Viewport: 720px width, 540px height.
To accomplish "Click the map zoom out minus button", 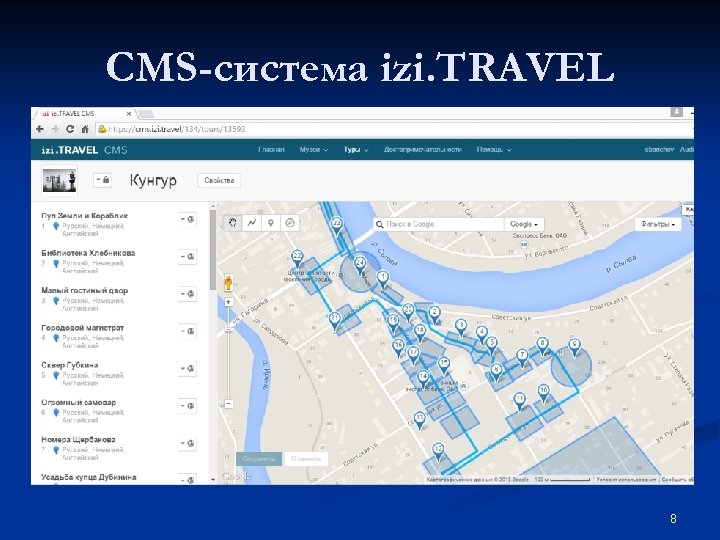I will point(228,404).
